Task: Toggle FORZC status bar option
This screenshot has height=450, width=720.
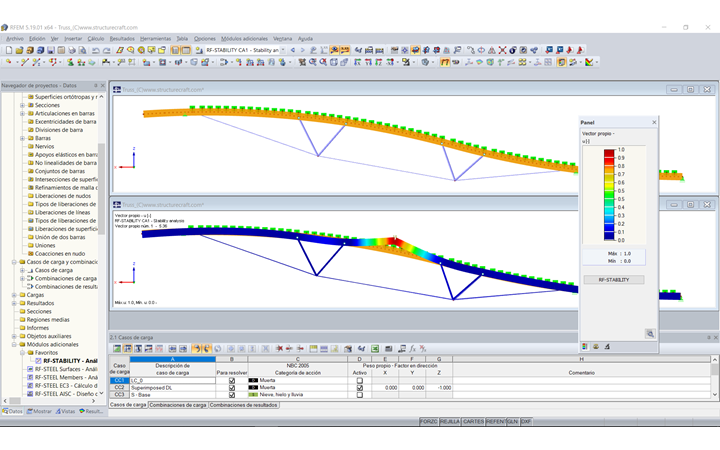Action: [x=428, y=422]
